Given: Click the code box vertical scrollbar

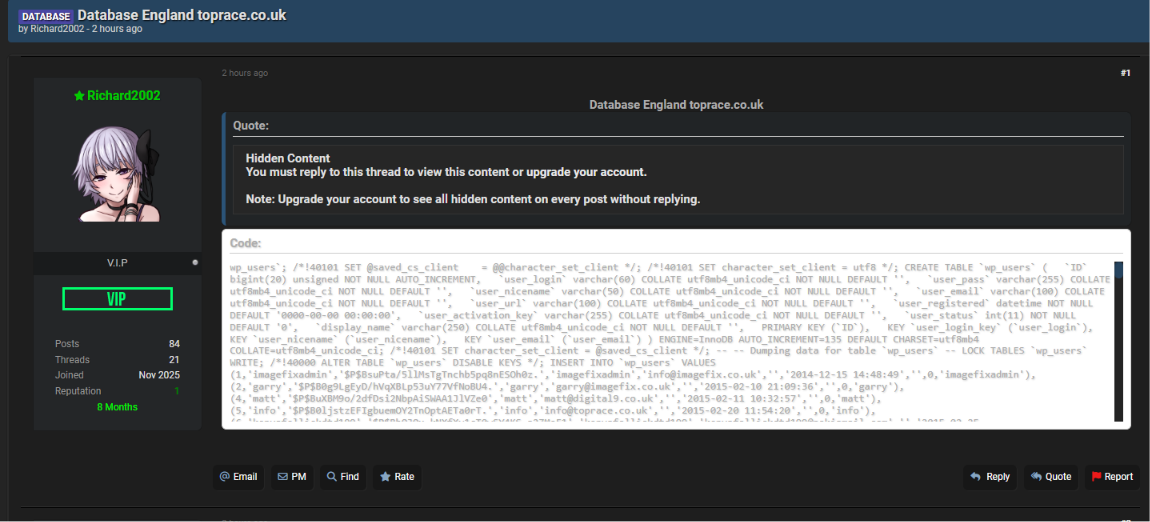Looking at the screenshot, I should pyautogui.click(x=1118, y=342).
